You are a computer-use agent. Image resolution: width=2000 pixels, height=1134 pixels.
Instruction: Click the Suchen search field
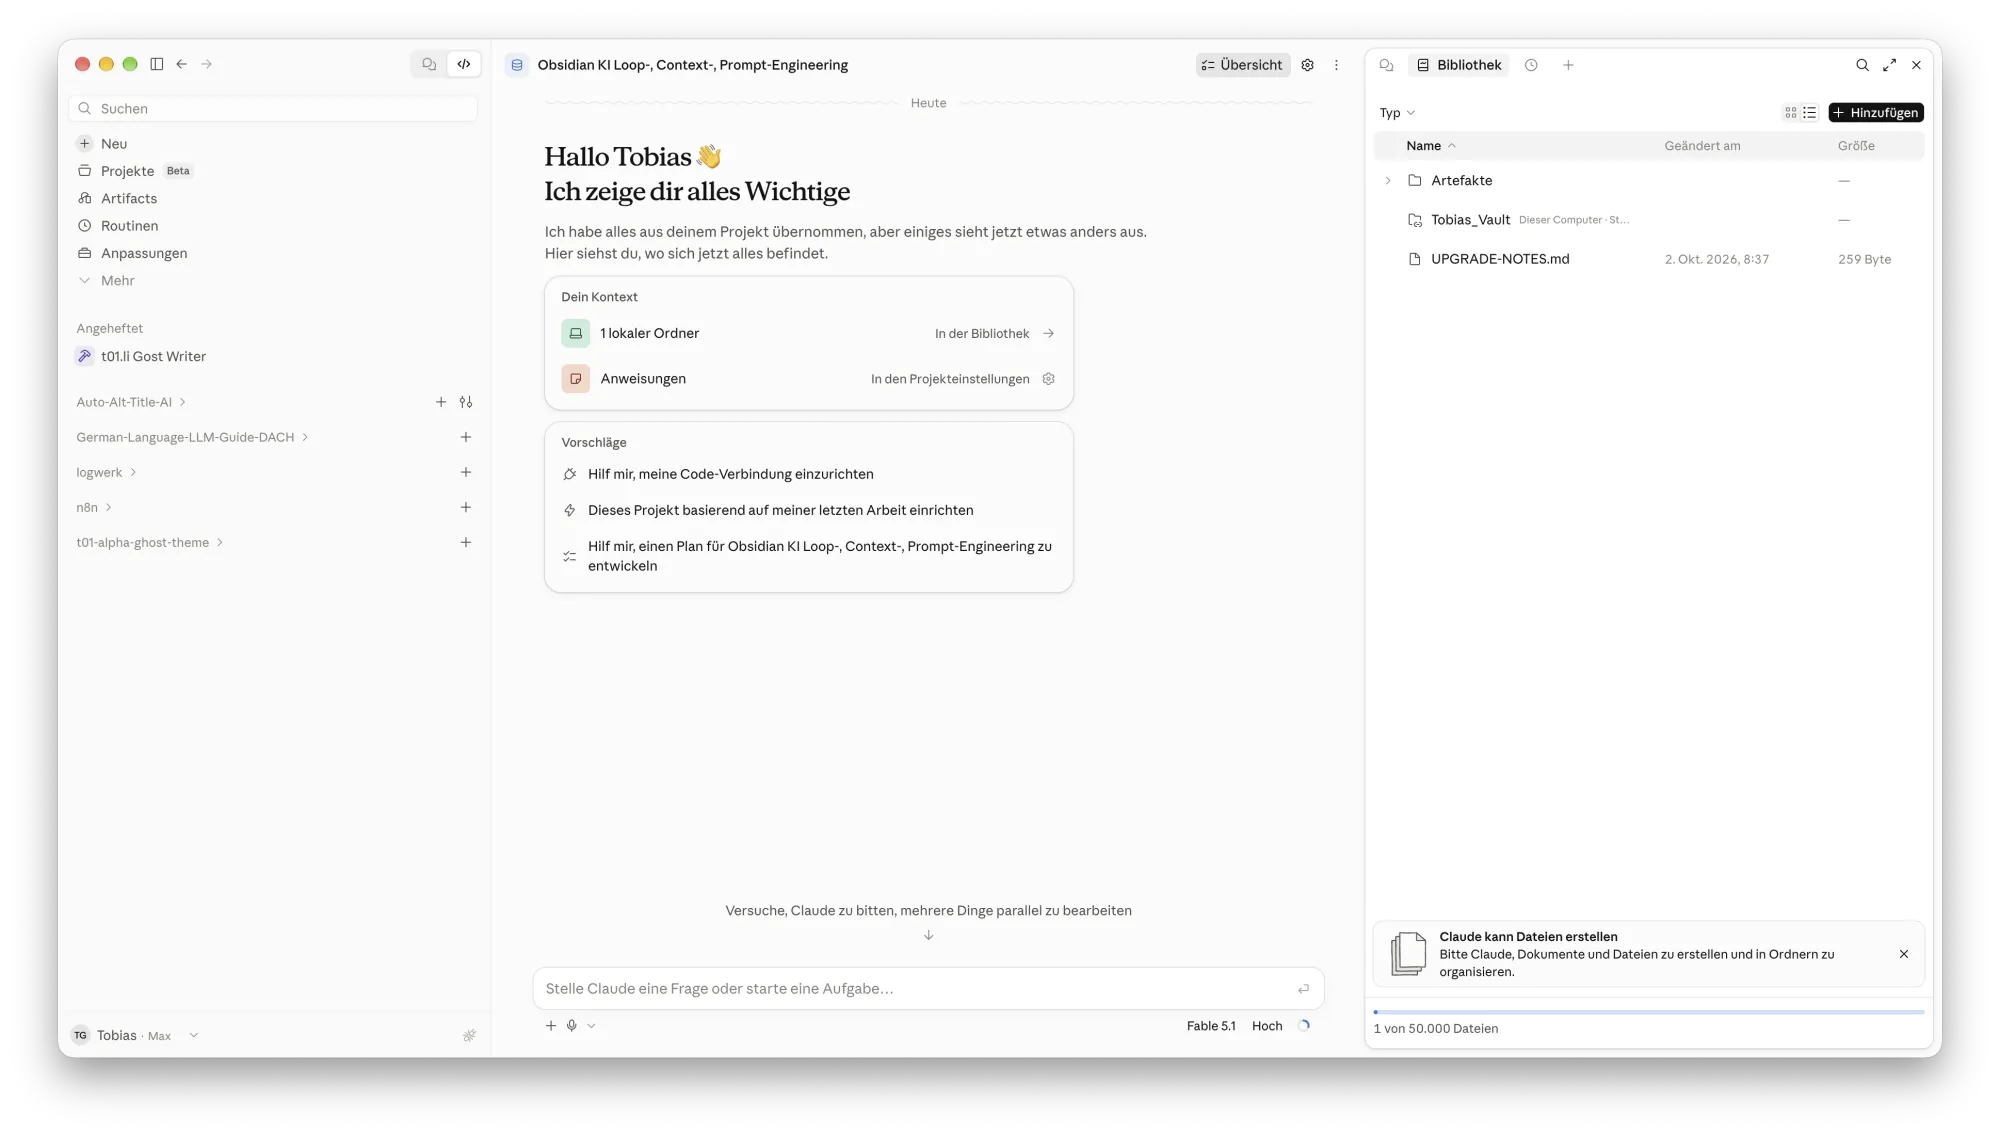click(273, 108)
